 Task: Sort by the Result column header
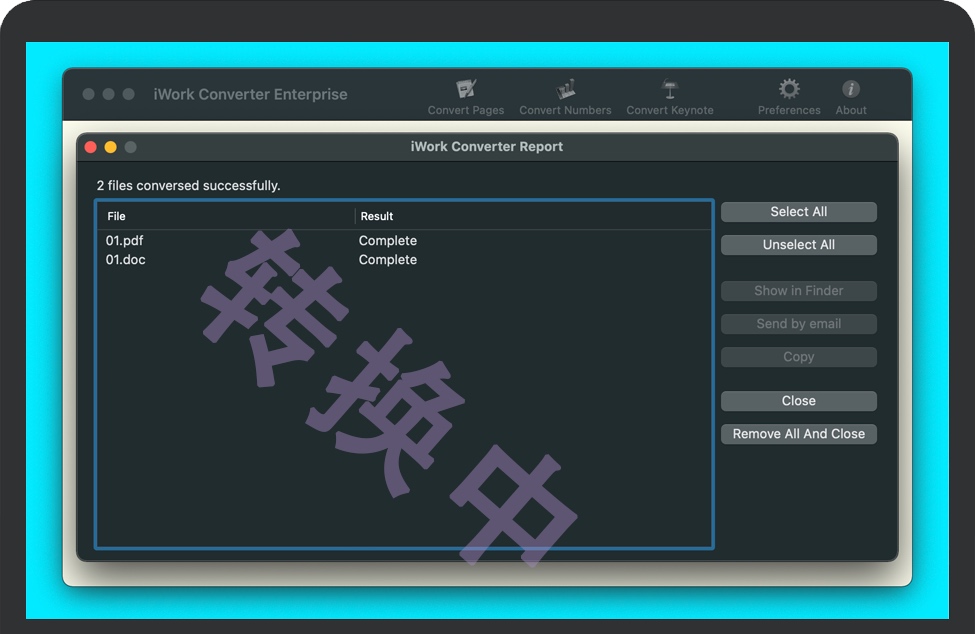click(x=377, y=216)
